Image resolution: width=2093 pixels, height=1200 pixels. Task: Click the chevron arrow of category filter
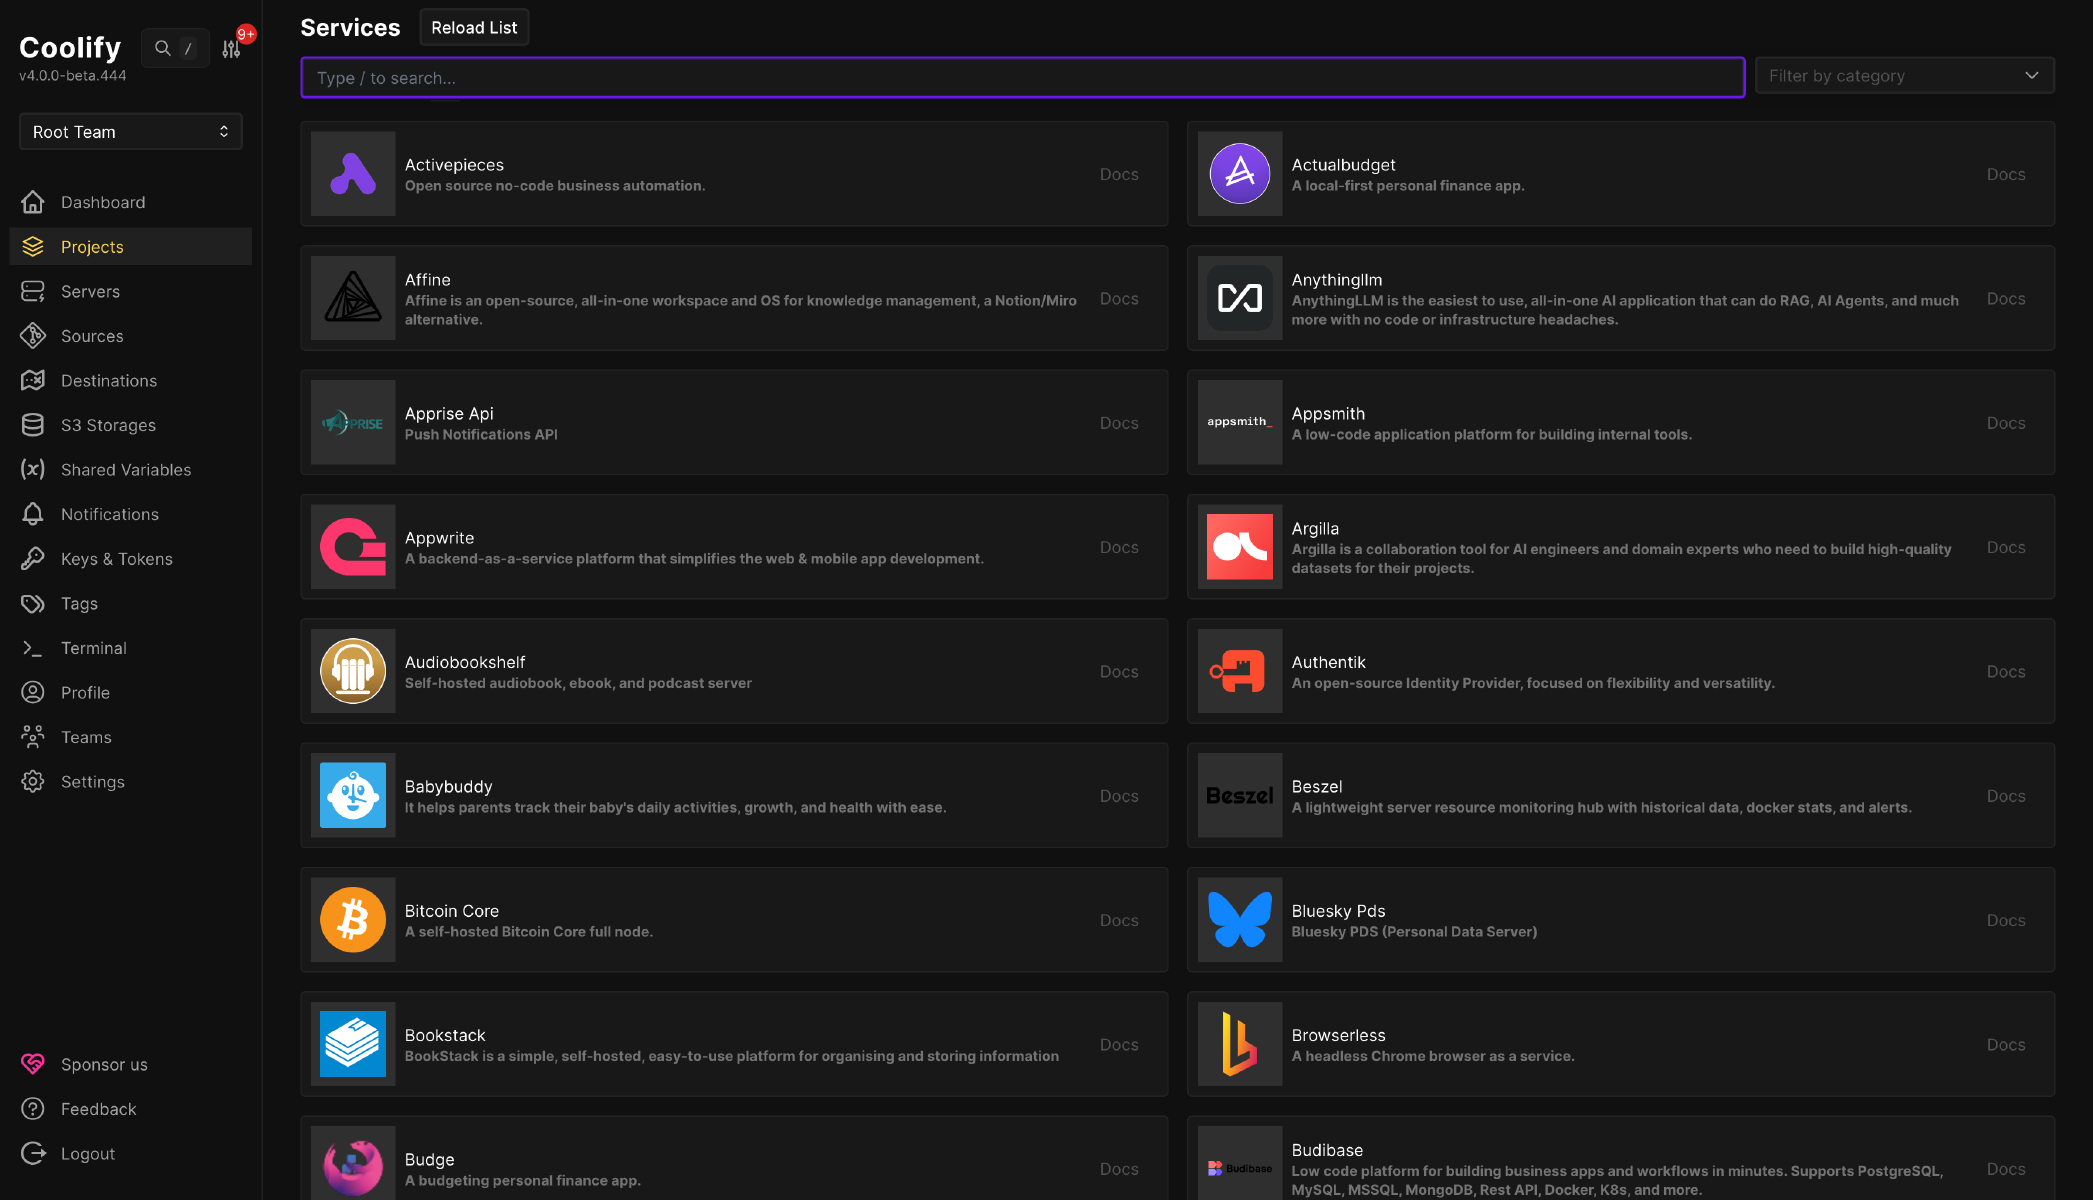point(2031,76)
